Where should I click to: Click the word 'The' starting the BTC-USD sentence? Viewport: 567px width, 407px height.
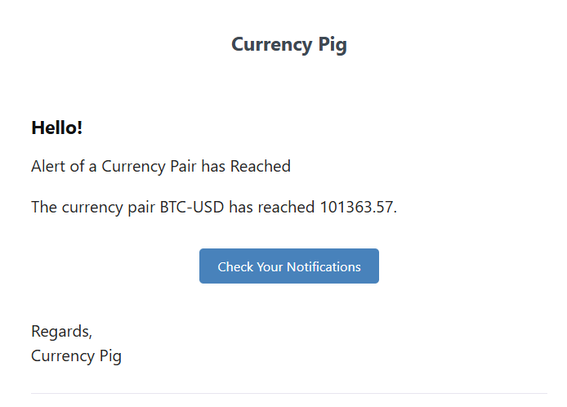tap(44, 207)
